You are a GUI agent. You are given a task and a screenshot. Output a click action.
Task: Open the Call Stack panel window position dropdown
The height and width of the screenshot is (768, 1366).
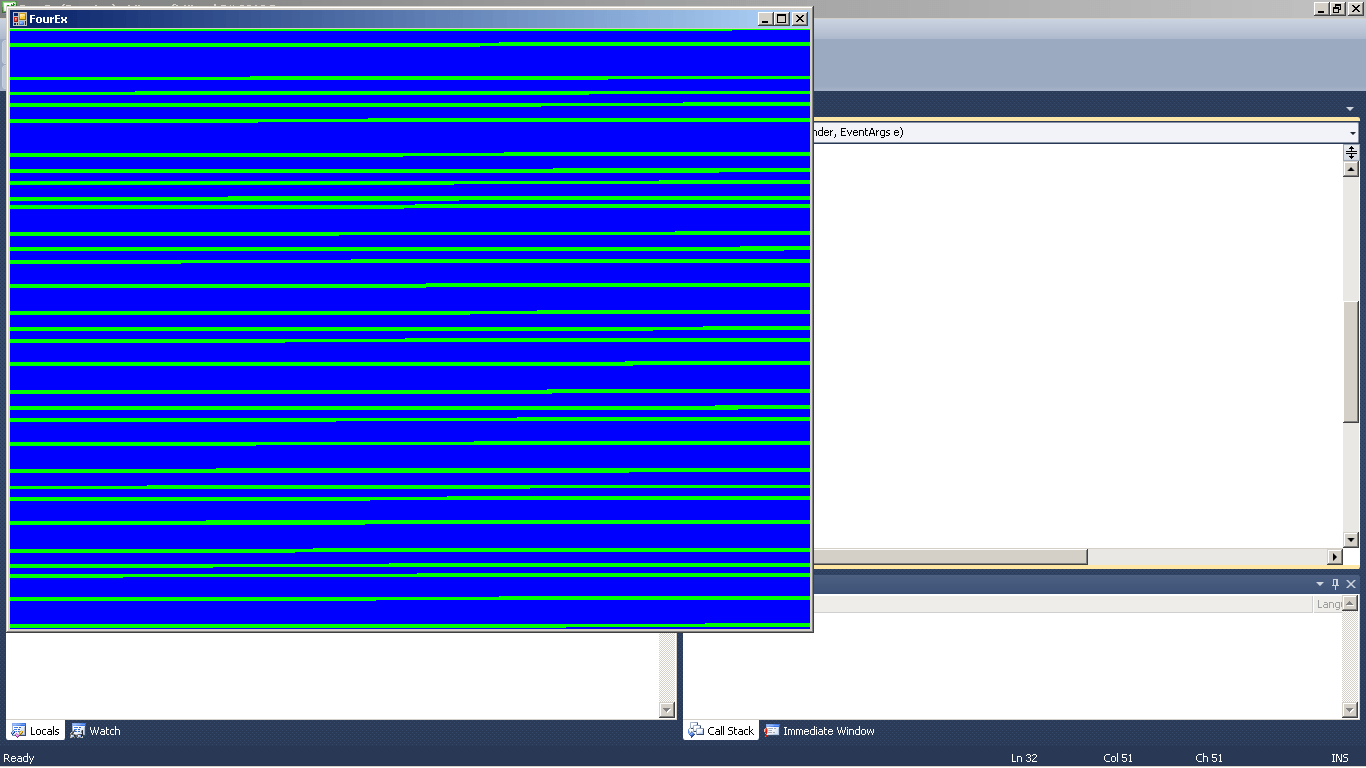point(1320,584)
